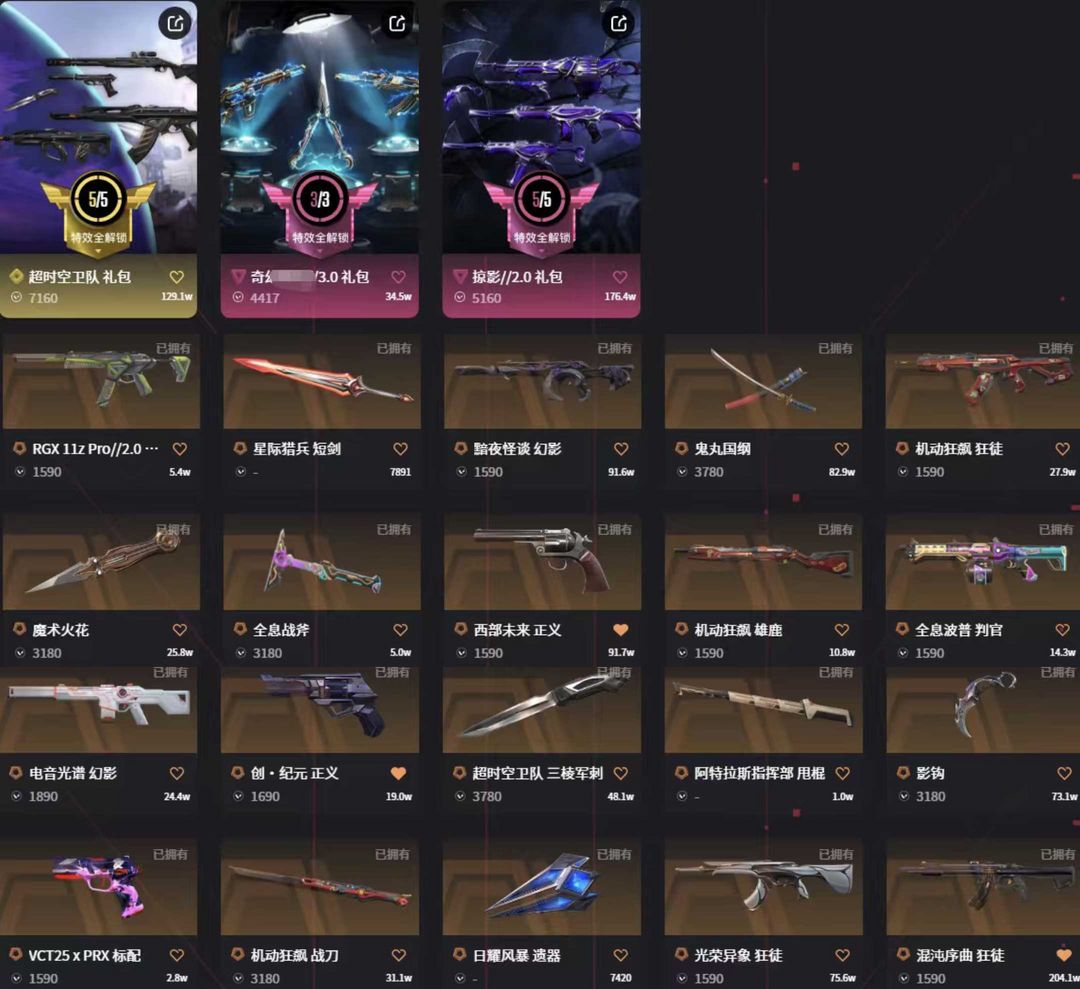Favorite the 鬼丸国纲 katana skin
This screenshot has height=989, width=1080.
coord(842,449)
